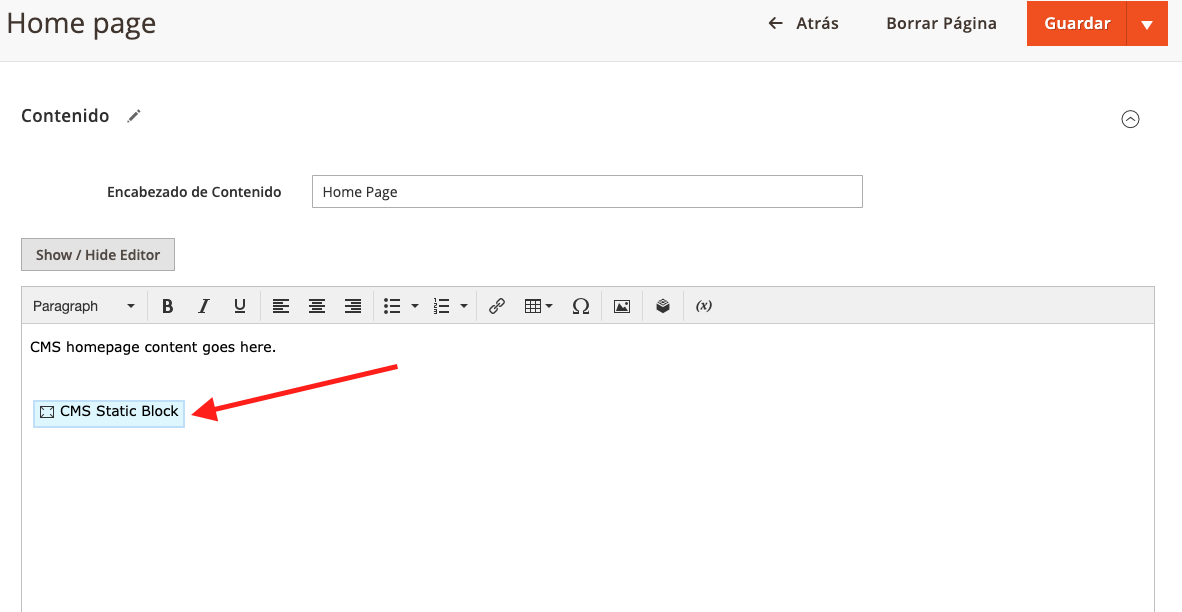Click the Encabezado de Contenido input field
The height and width of the screenshot is (612, 1182).
[587, 191]
